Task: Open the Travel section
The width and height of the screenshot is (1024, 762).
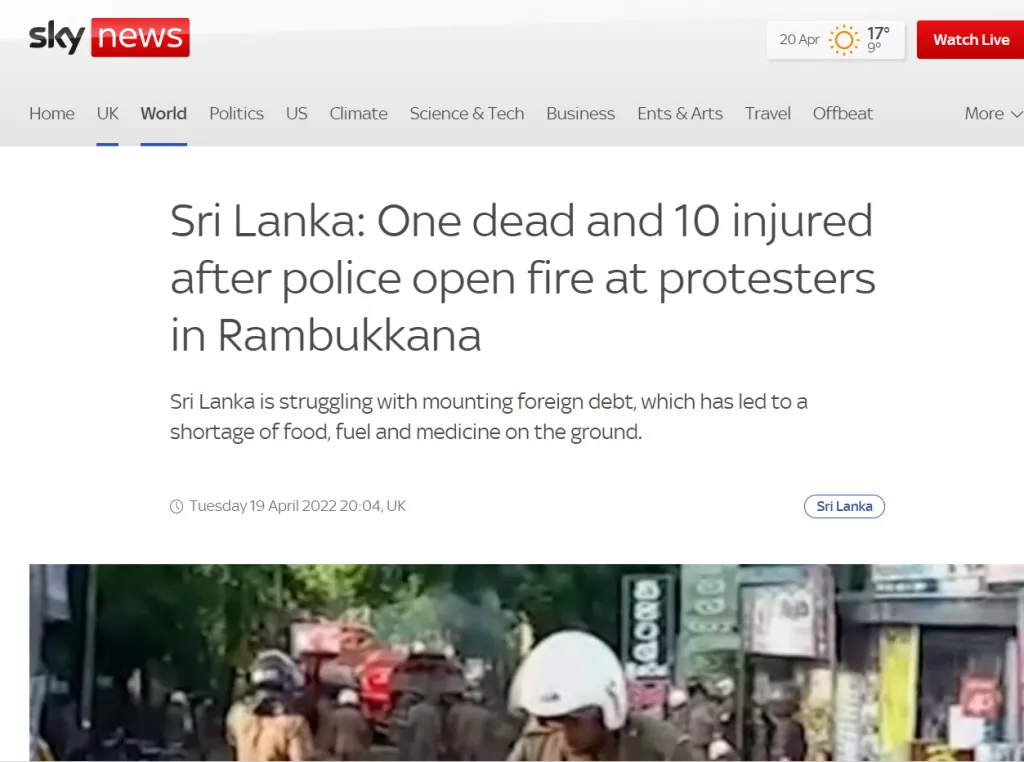Action: 767,114
